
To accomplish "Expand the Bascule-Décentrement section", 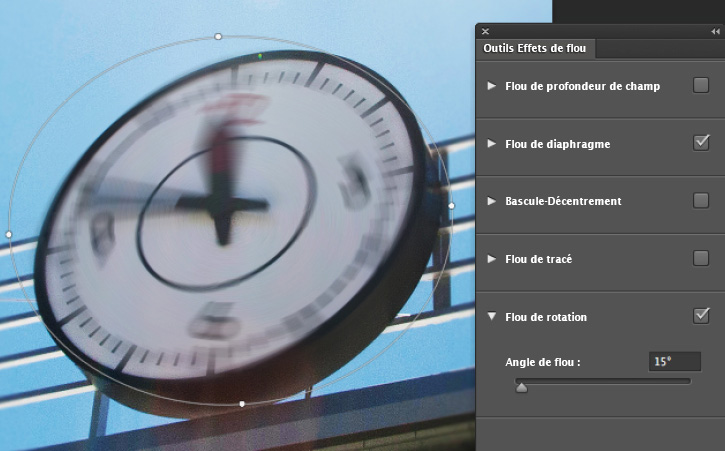I will (x=492, y=201).
